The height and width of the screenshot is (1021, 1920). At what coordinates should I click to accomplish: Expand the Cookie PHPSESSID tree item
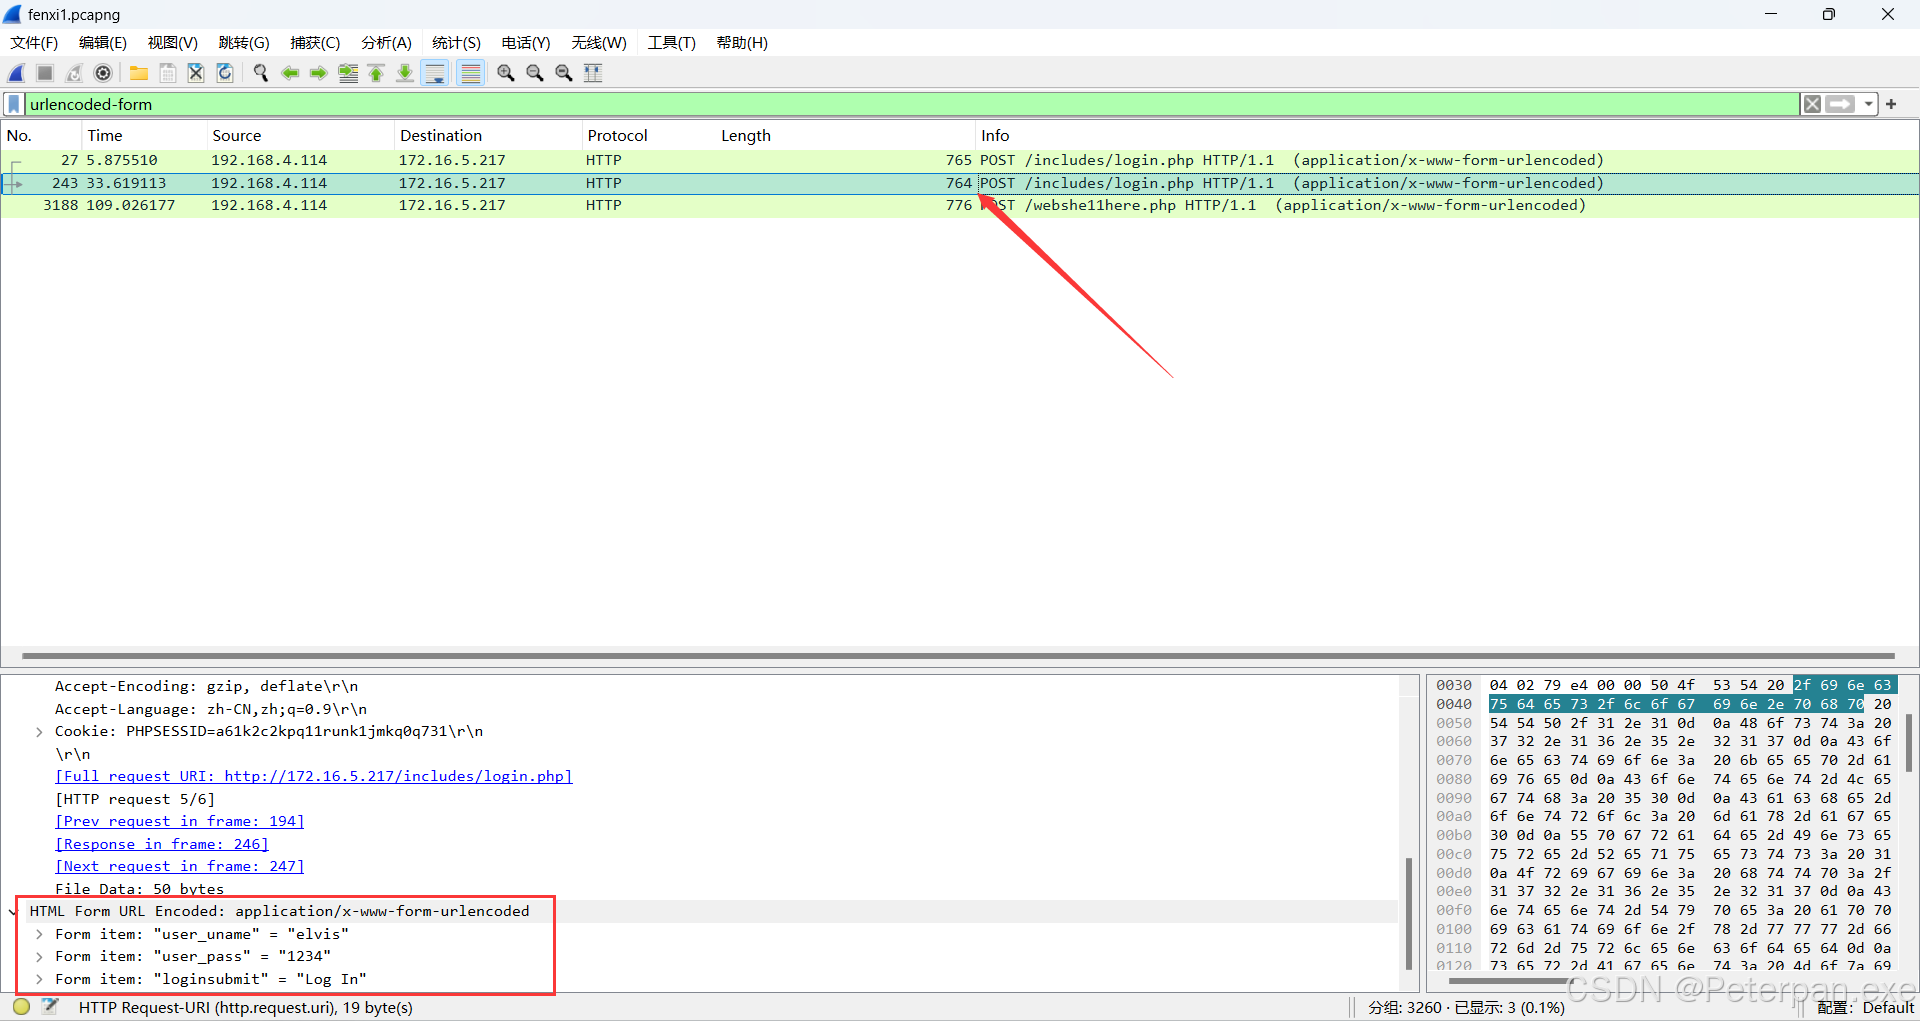[x=39, y=732]
